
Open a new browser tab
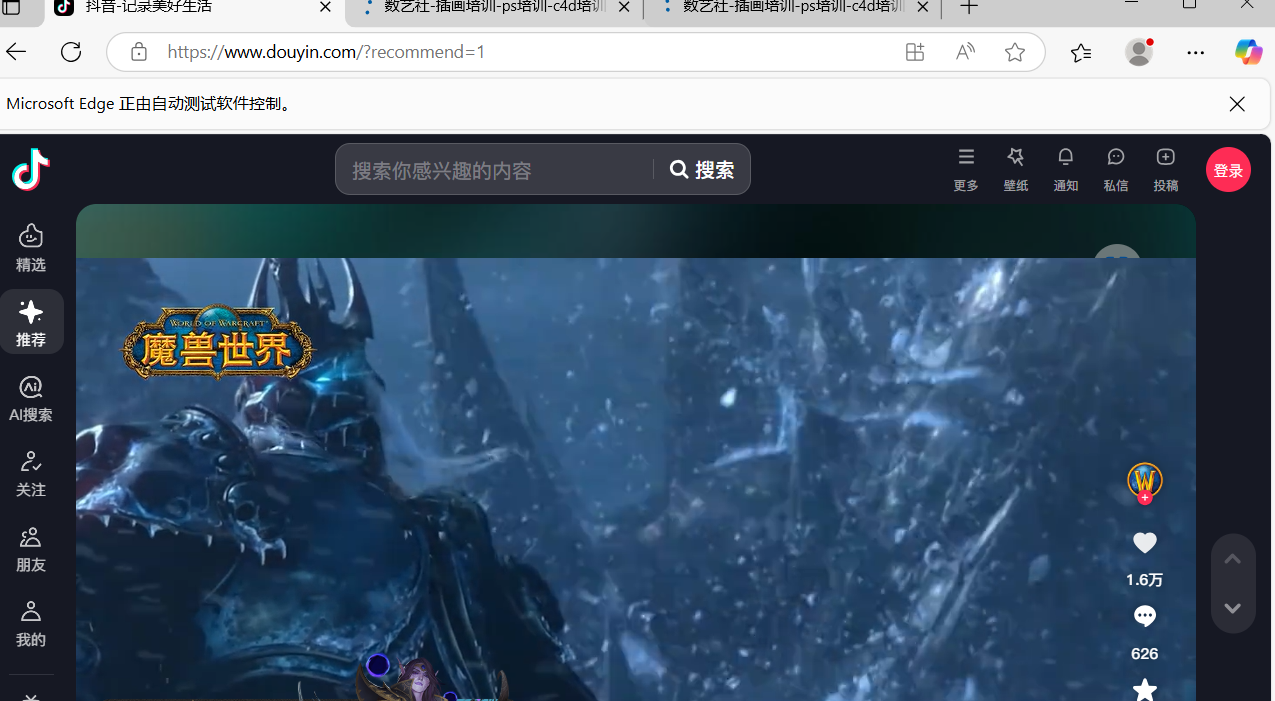tap(969, 7)
